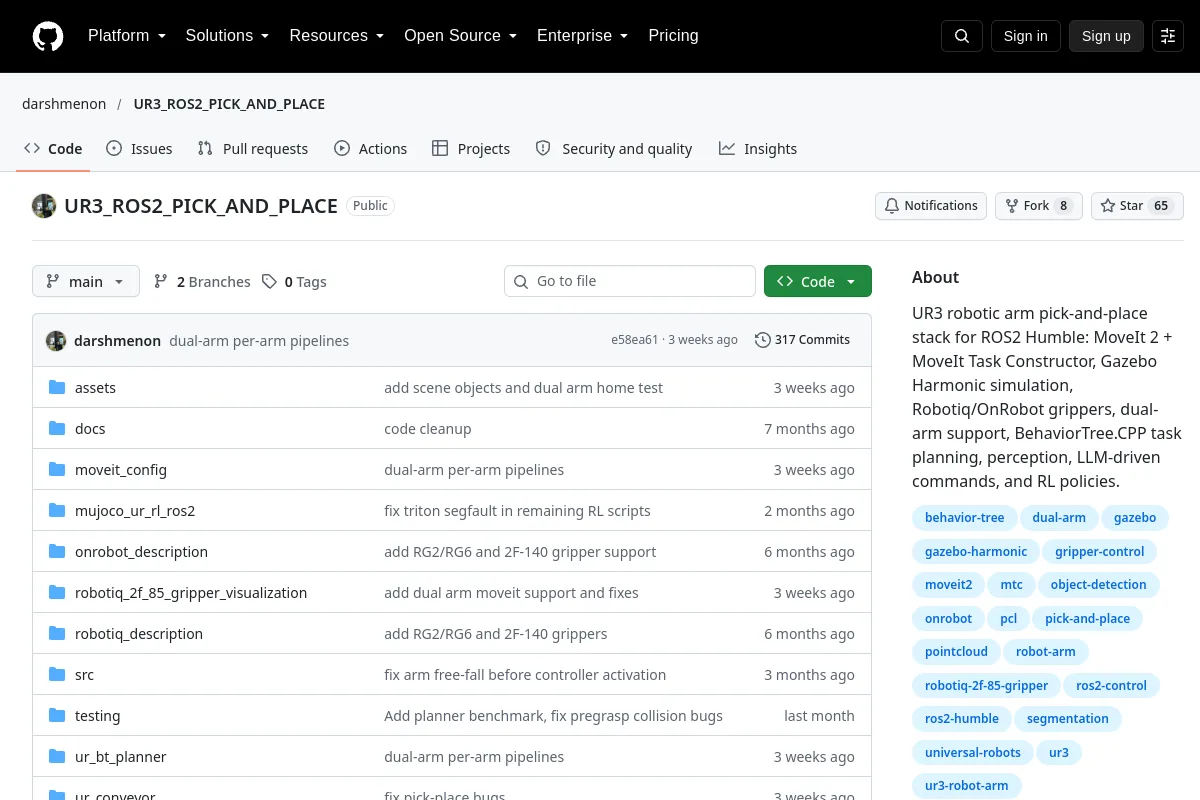Select the Code tab
1200x800 pixels.
pyautogui.click(x=53, y=149)
